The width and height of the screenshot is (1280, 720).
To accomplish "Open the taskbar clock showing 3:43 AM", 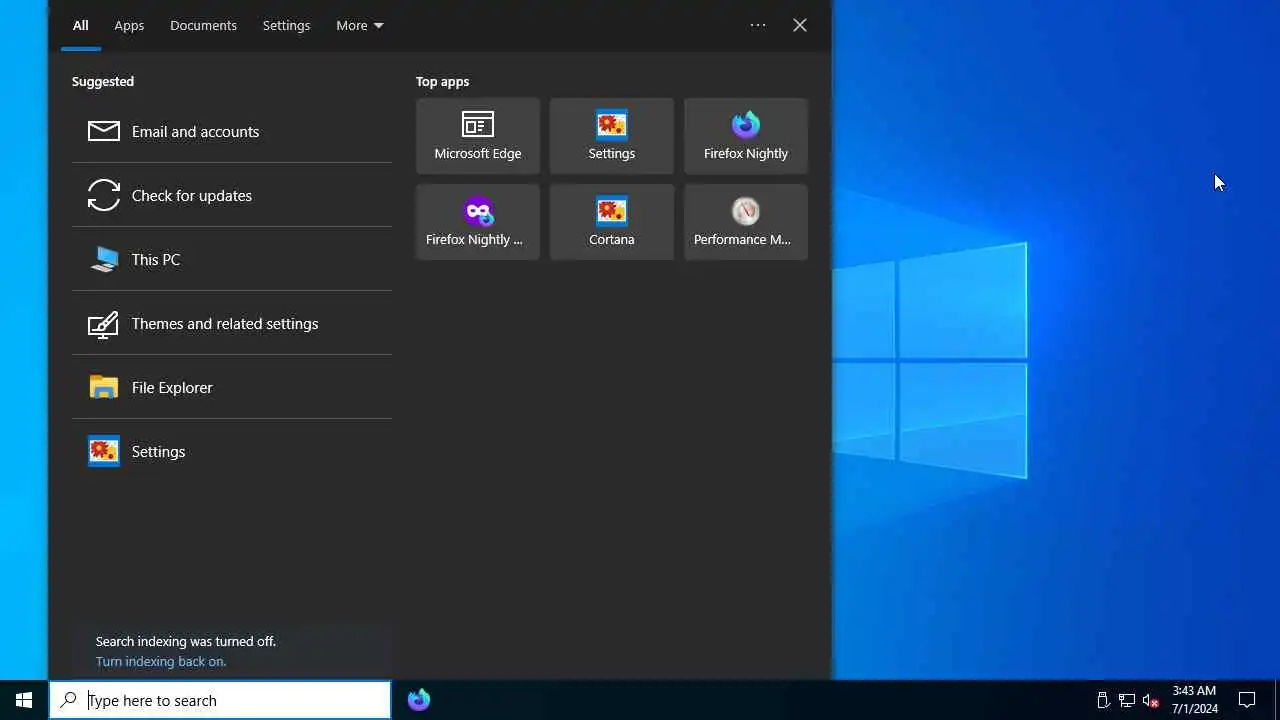I will [1195, 700].
